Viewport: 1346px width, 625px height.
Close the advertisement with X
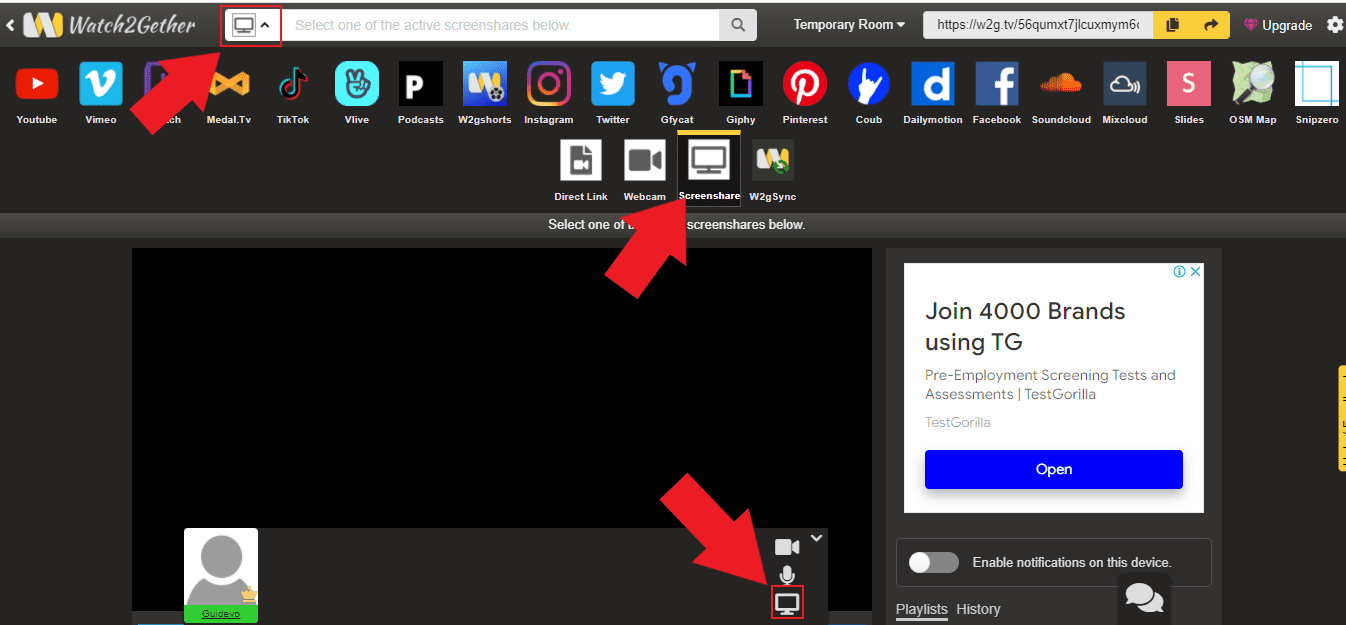pos(1195,271)
